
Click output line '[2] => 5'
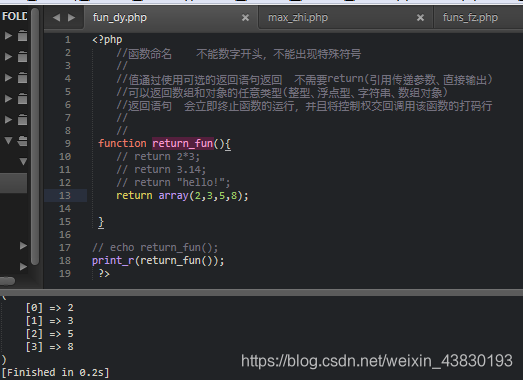[50, 334]
